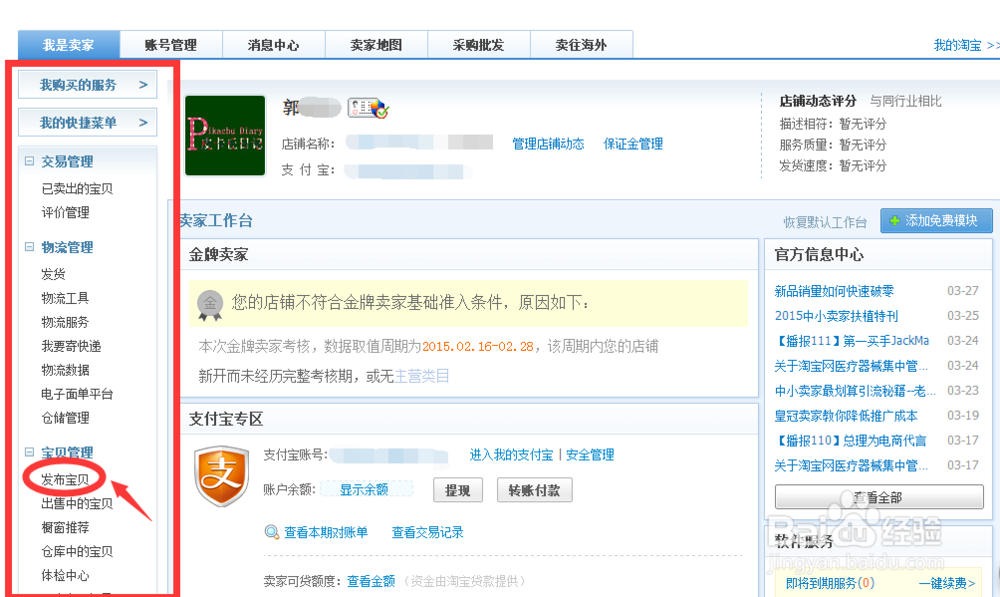The image size is (1000, 597).
Task: Open 查看交易记录 link
Action: [427, 532]
